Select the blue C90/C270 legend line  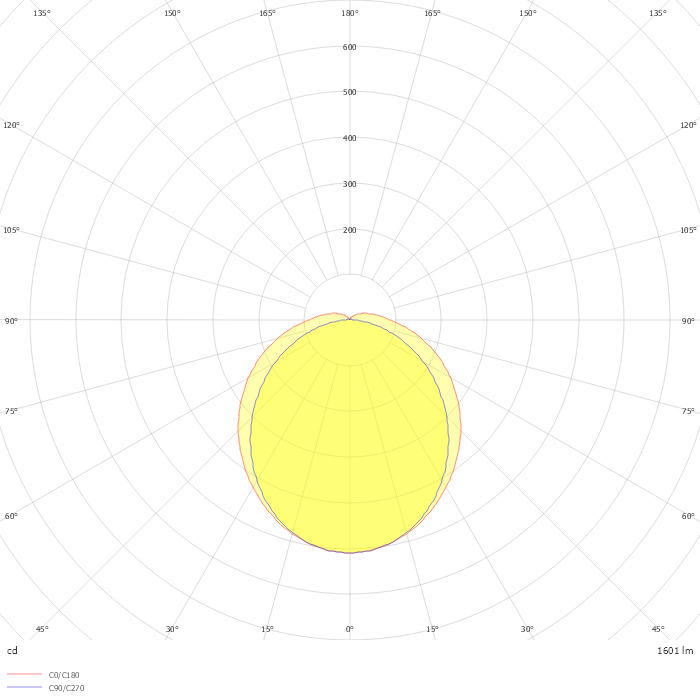coord(25,687)
